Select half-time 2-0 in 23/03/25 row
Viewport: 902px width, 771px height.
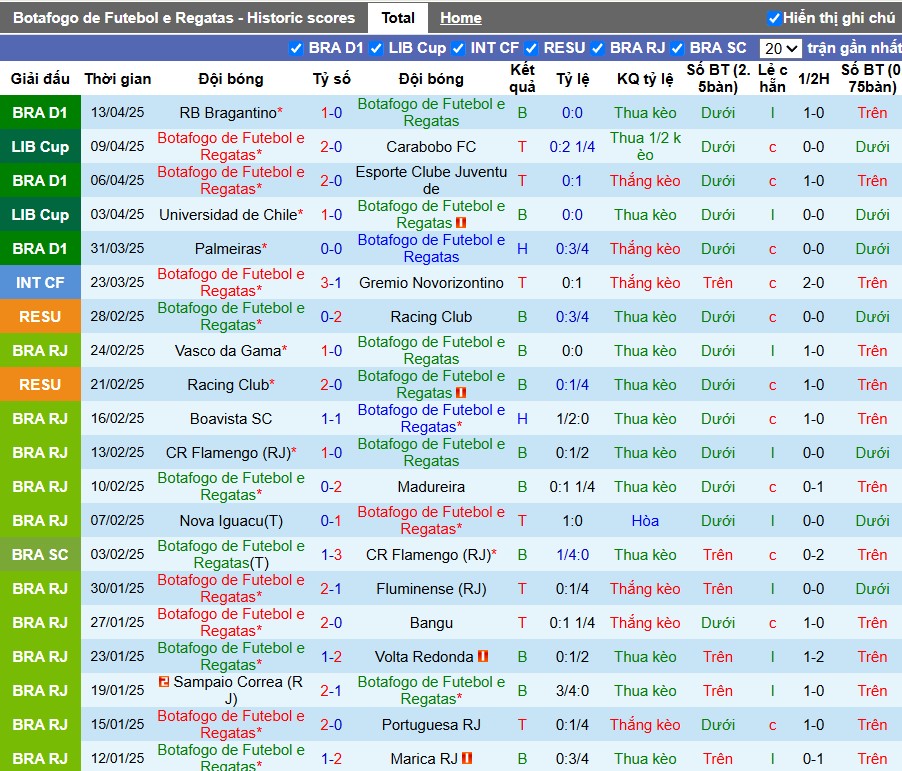coord(813,283)
